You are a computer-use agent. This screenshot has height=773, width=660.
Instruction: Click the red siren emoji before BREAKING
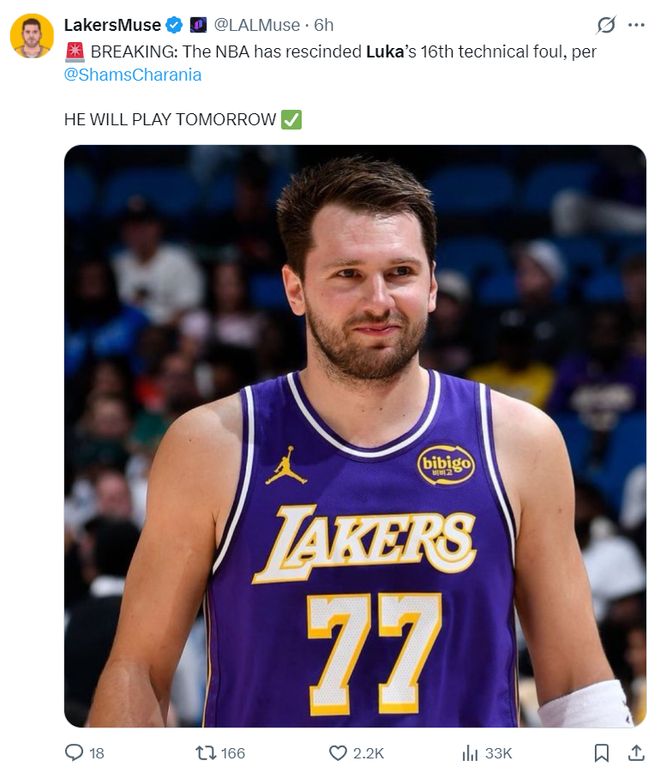(74, 51)
